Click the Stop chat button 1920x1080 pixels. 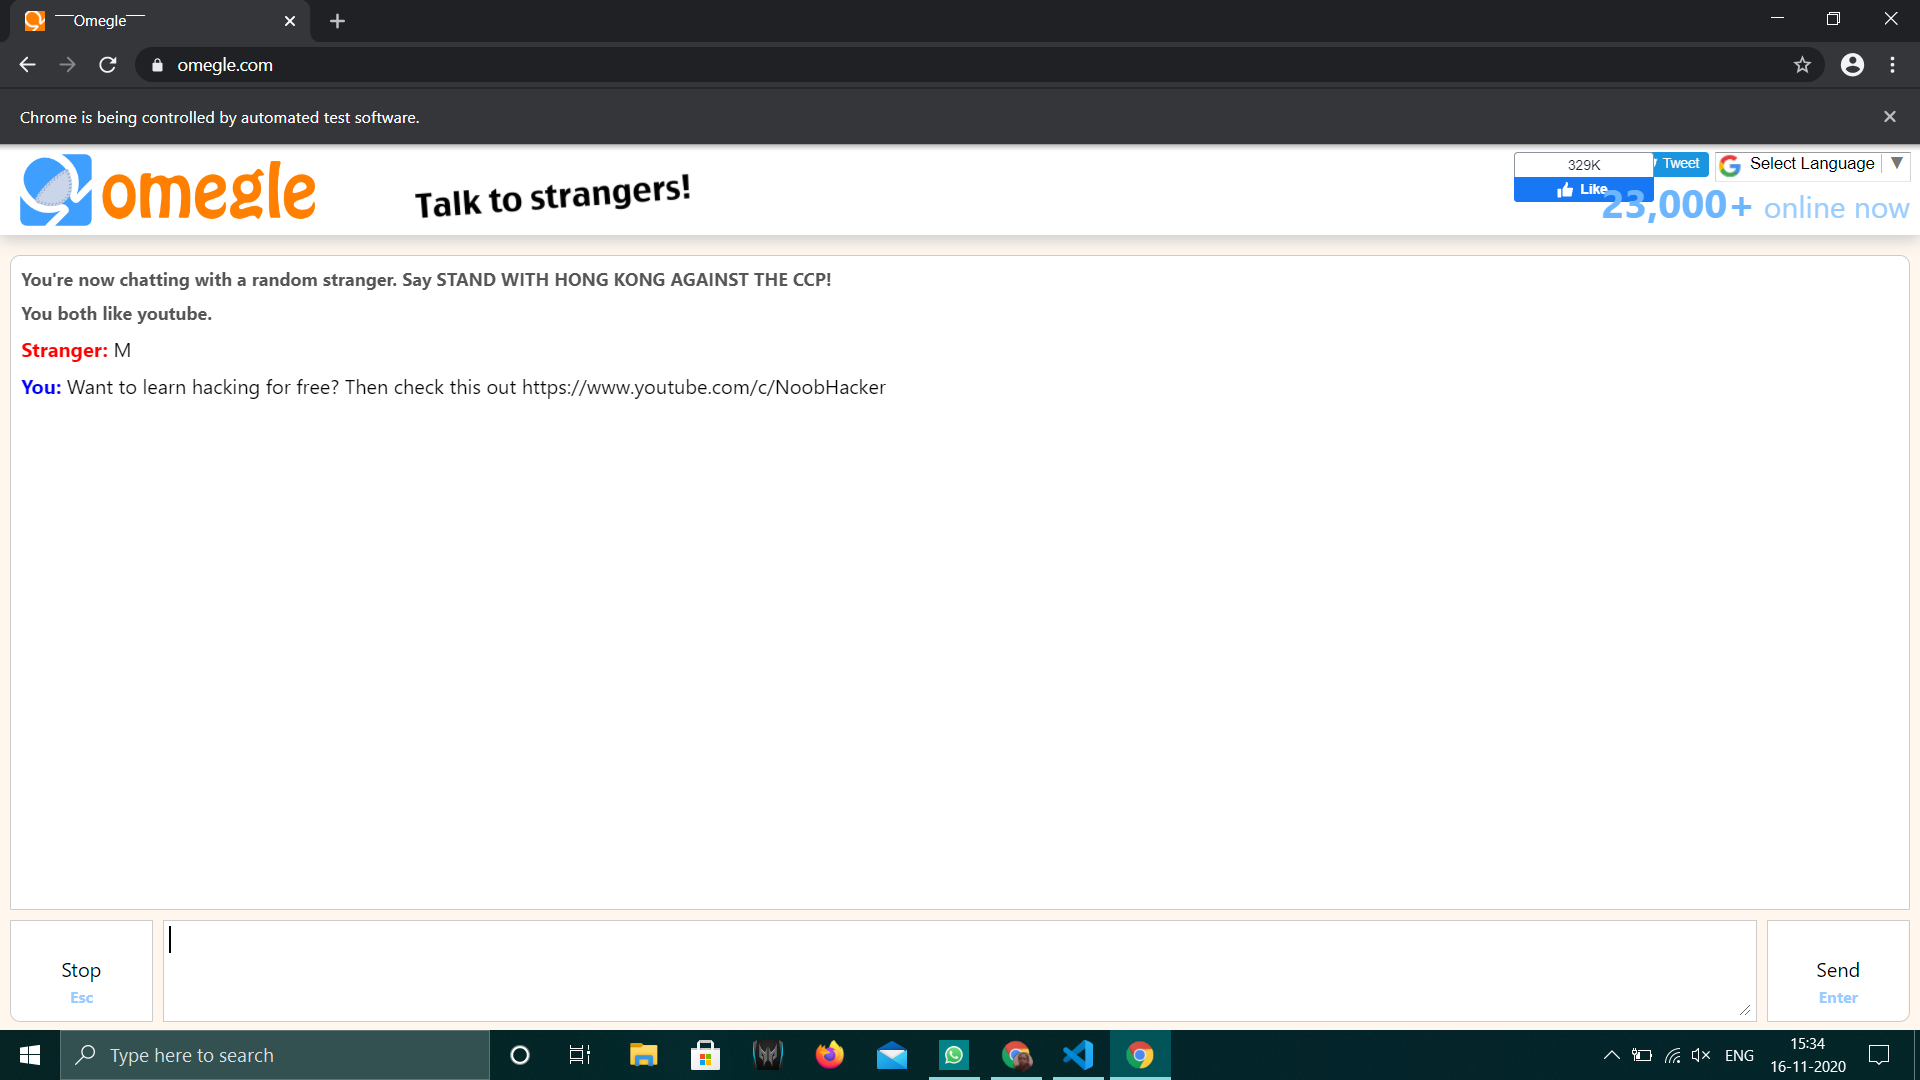pos(80,969)
